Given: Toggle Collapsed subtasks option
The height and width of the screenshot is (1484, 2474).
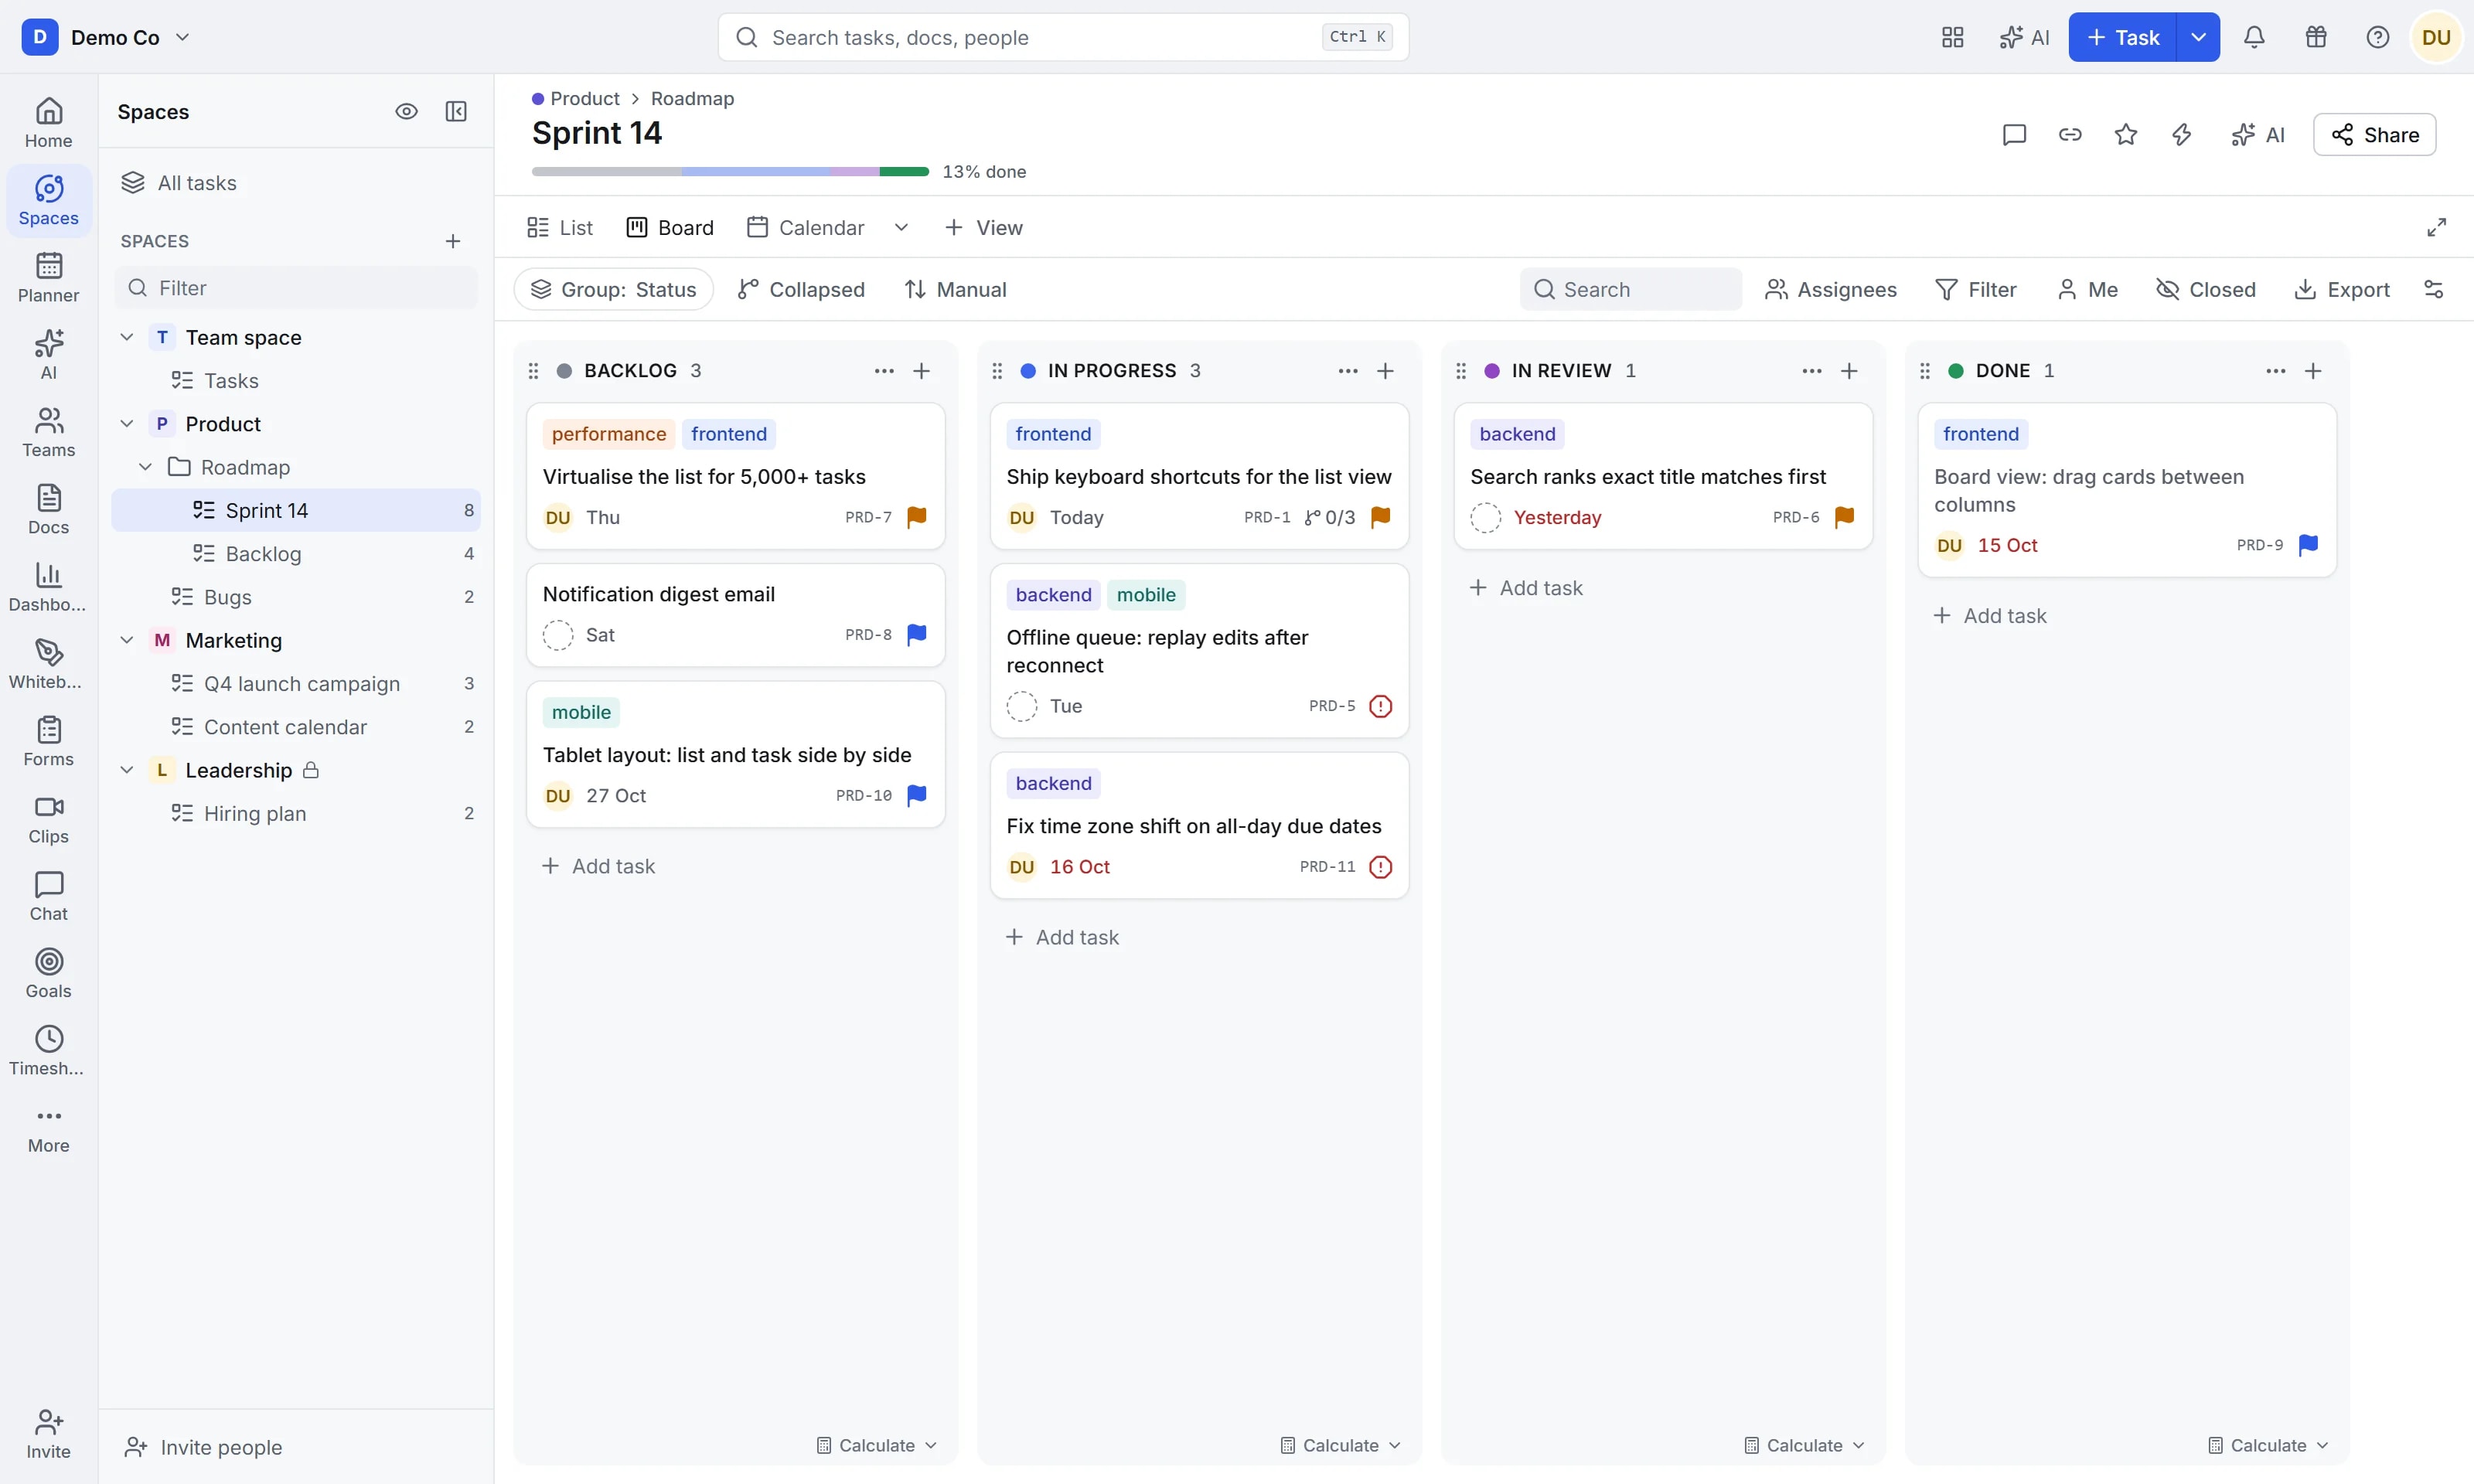Looking at the screenshot, I should click(801, 289).
